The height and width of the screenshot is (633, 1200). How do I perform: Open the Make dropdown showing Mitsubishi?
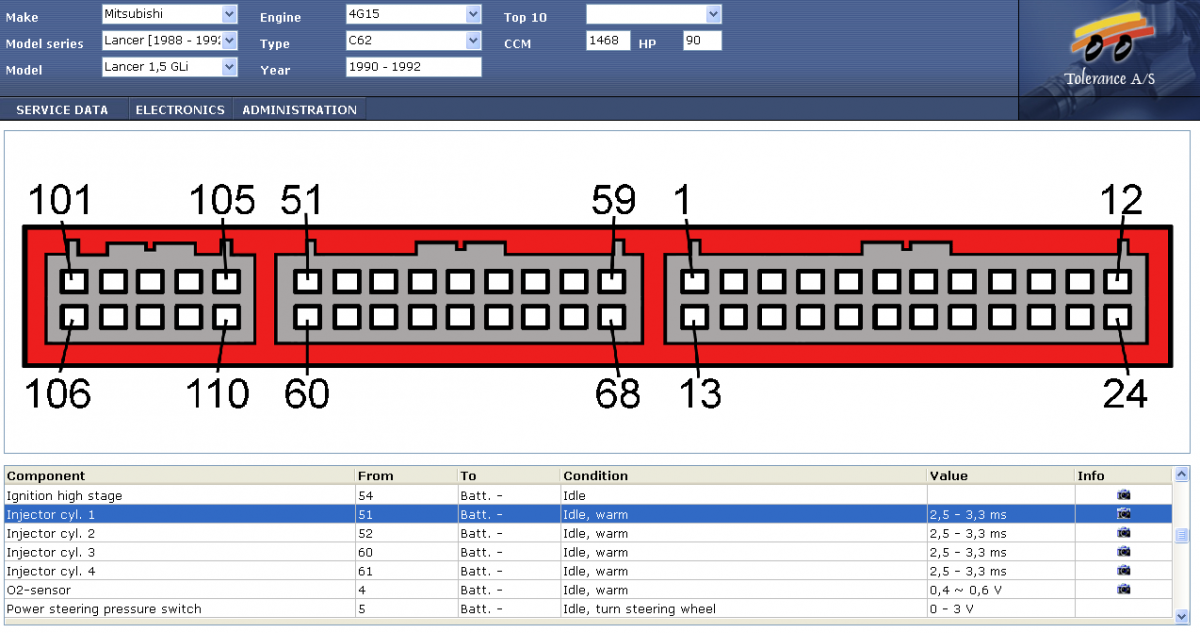[170, 14]
